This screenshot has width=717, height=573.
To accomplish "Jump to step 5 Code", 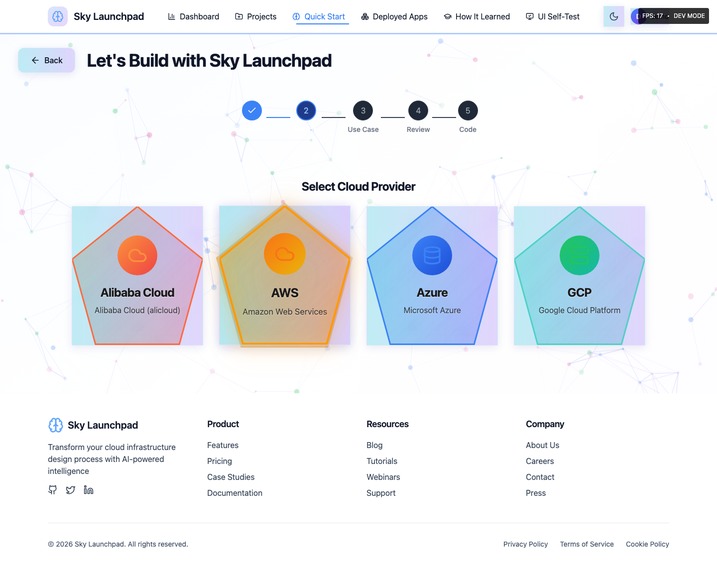I will tap(468, 110).
